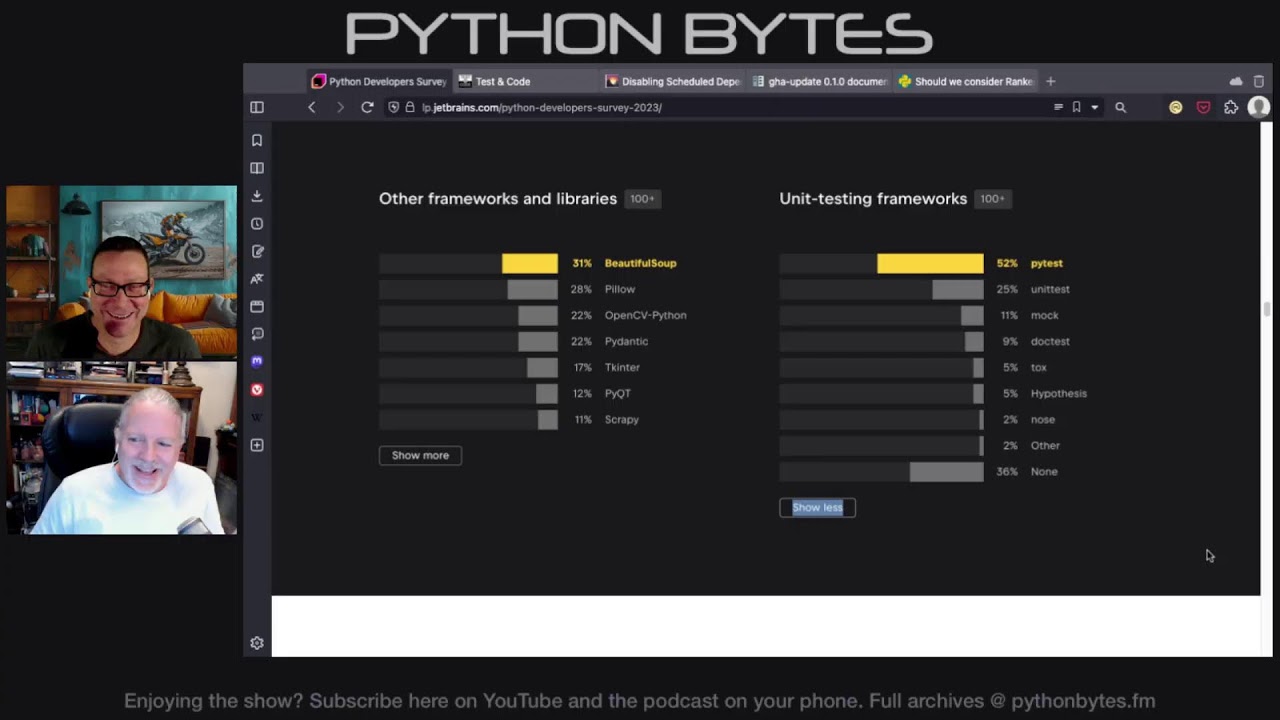Click the 'Unit-testing frameworks' heading
This screenshot has width=1280, height=720.
click(873, 199)
